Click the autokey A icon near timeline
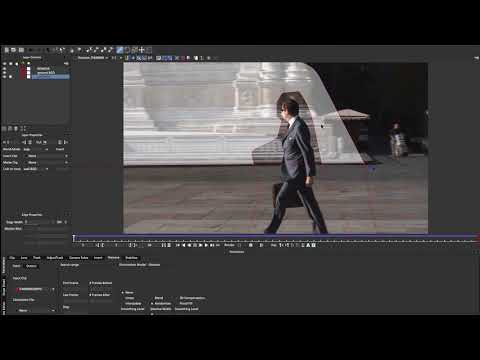The image size is (480, 360). point(308,245)
